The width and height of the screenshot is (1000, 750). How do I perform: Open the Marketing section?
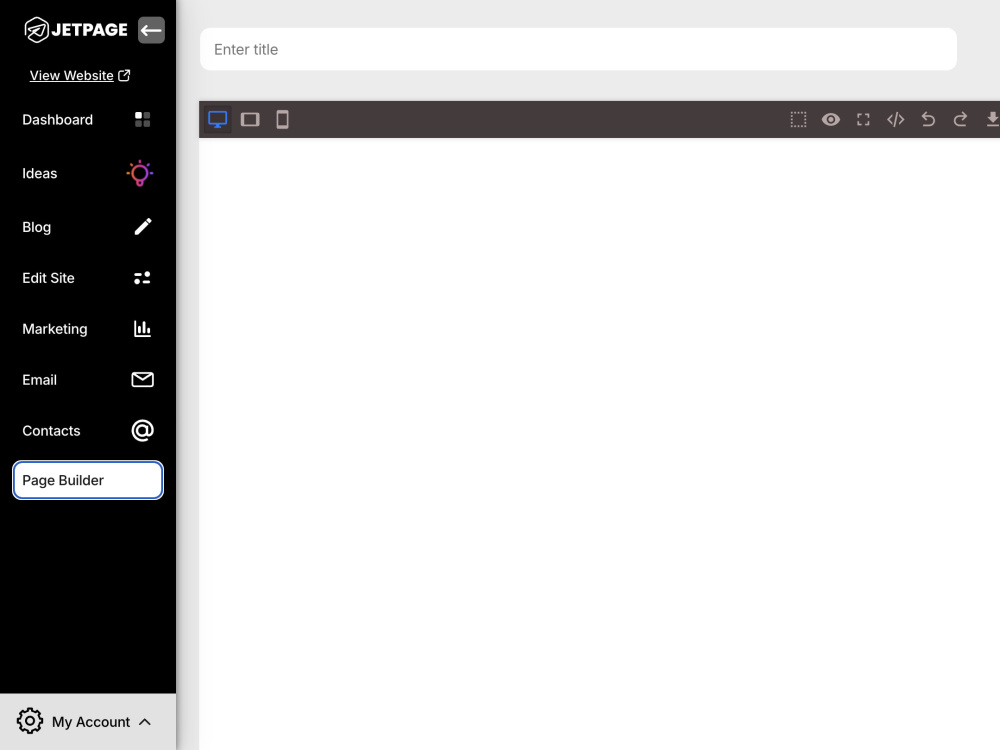coord(55,329)
